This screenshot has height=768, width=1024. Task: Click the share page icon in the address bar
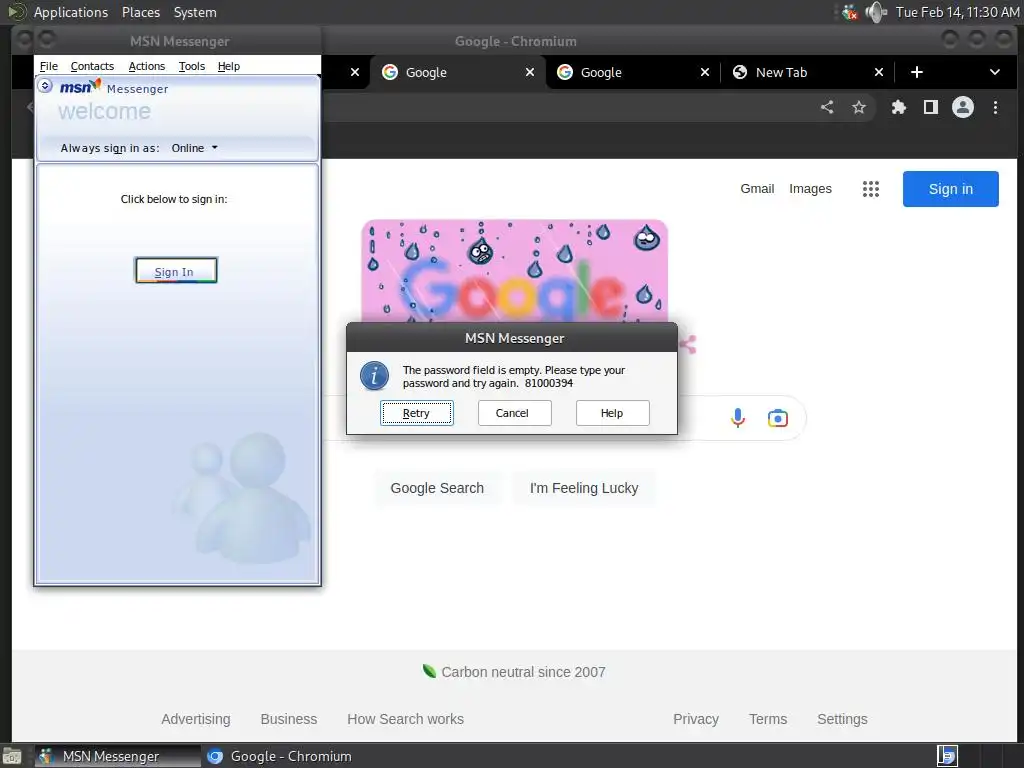coord(827,107)
